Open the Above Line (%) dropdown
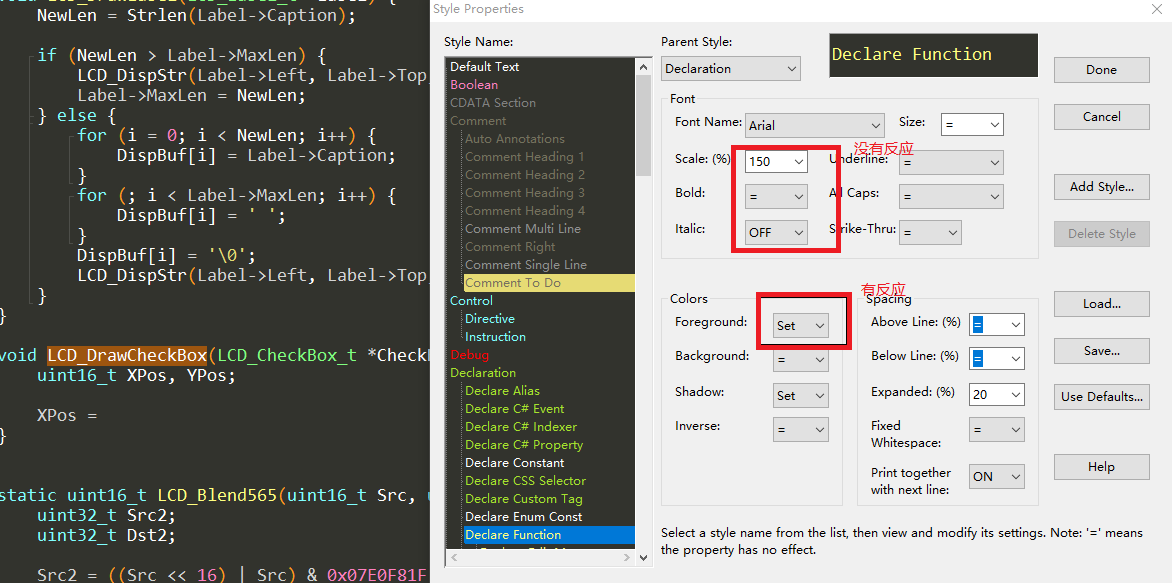 (x=996, y=324)
